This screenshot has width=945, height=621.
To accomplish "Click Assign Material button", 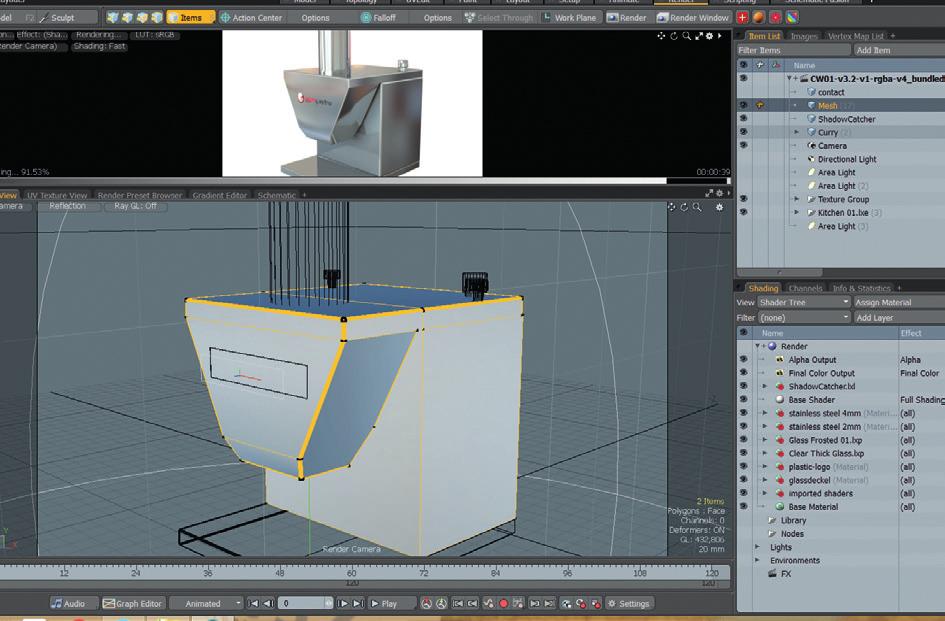I will [x=898, y=302].
